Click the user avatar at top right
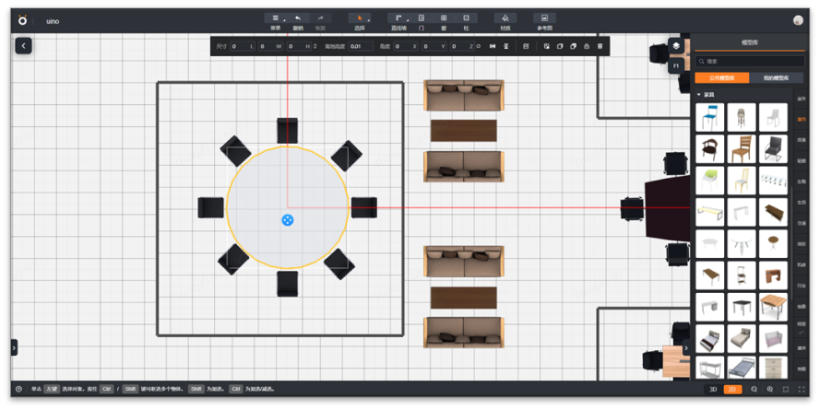Screen dimensions: 820x410 [798, 20]
